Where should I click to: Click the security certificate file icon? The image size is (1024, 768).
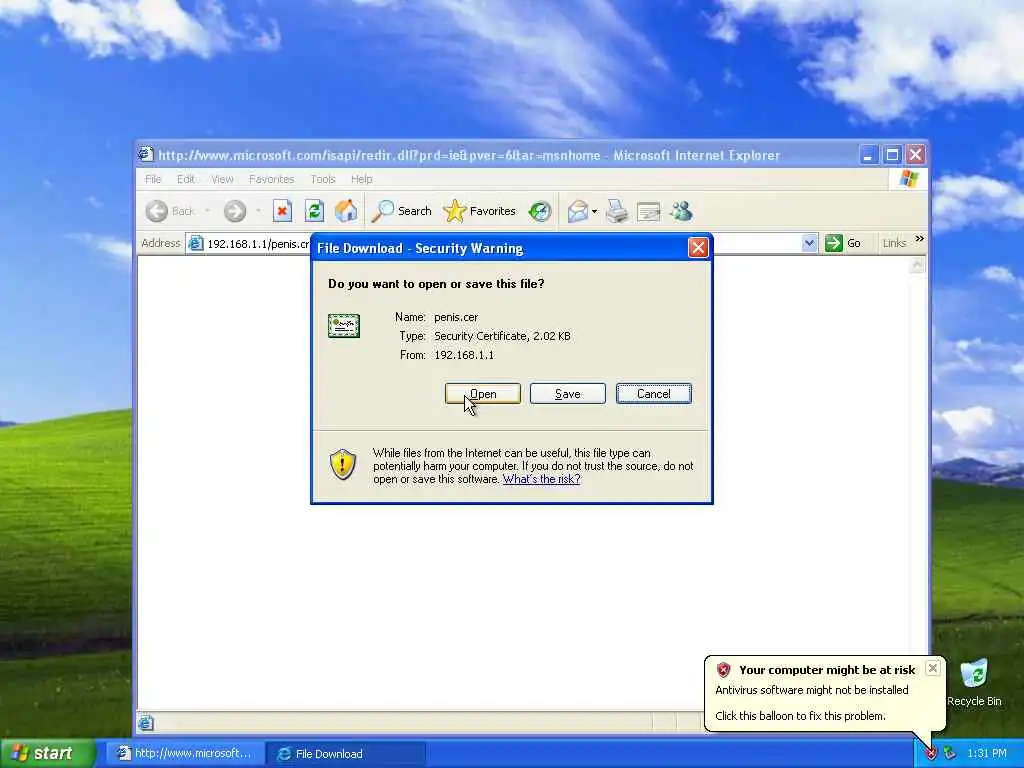pos(344,326)
